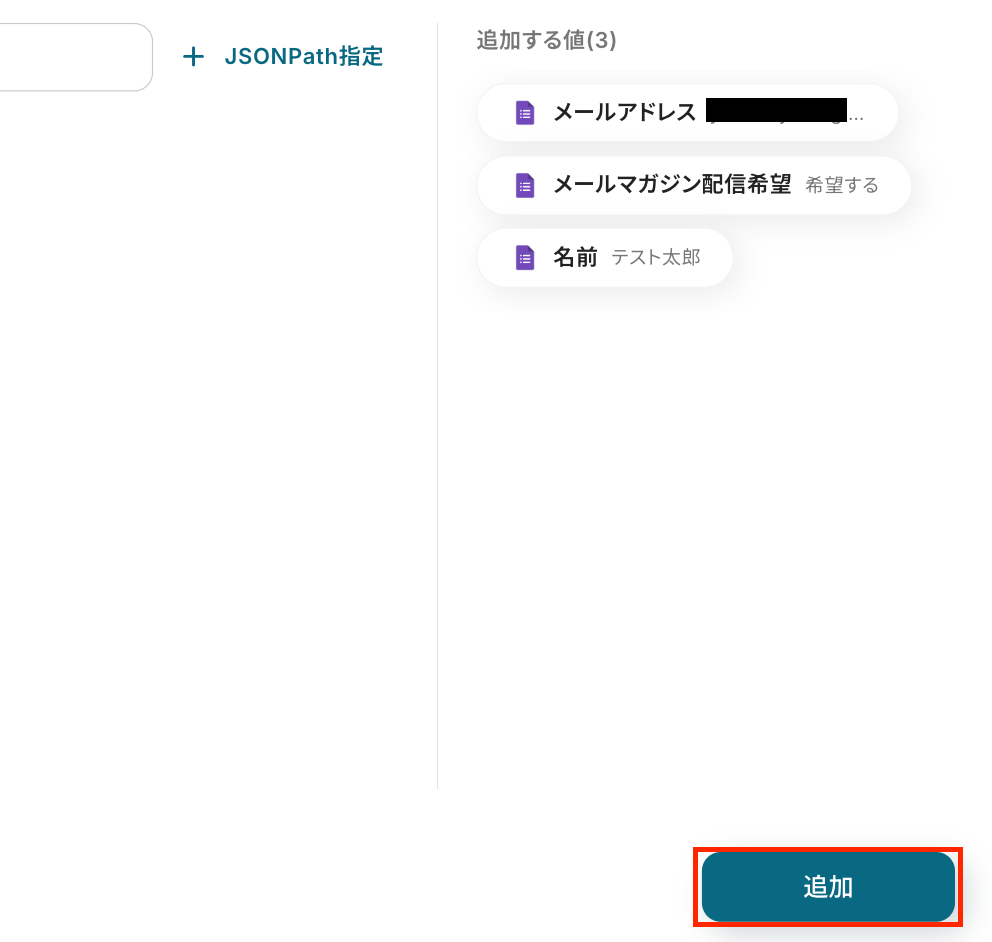992x942 pixels.
Task: Click empty area below the input box
Action: point(200,400)
